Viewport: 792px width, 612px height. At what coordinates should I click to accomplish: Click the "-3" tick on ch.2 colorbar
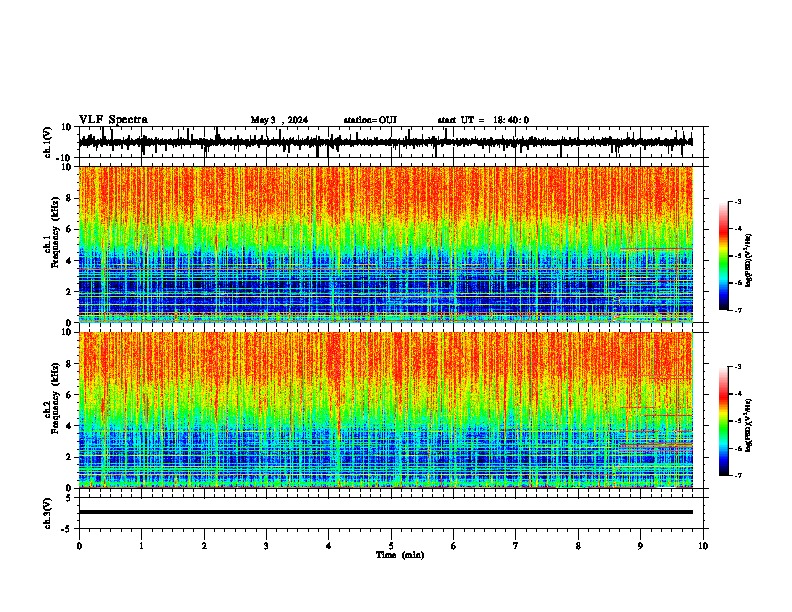coord(737,367)
